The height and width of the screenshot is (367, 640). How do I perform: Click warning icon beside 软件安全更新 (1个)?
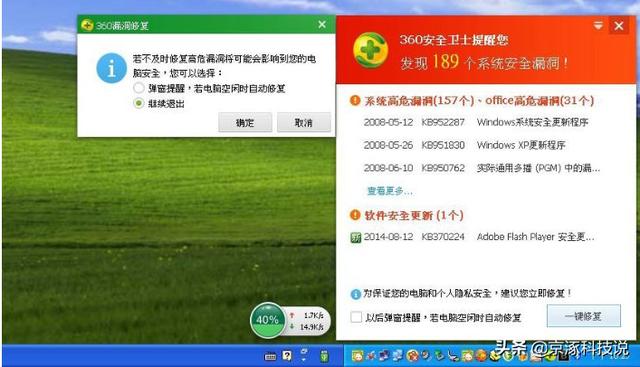[355, 215]
